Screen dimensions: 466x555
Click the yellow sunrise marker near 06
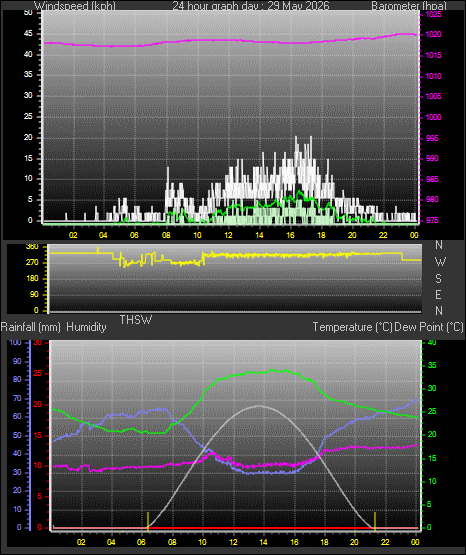pyautogui.click(x=148, y=521)
